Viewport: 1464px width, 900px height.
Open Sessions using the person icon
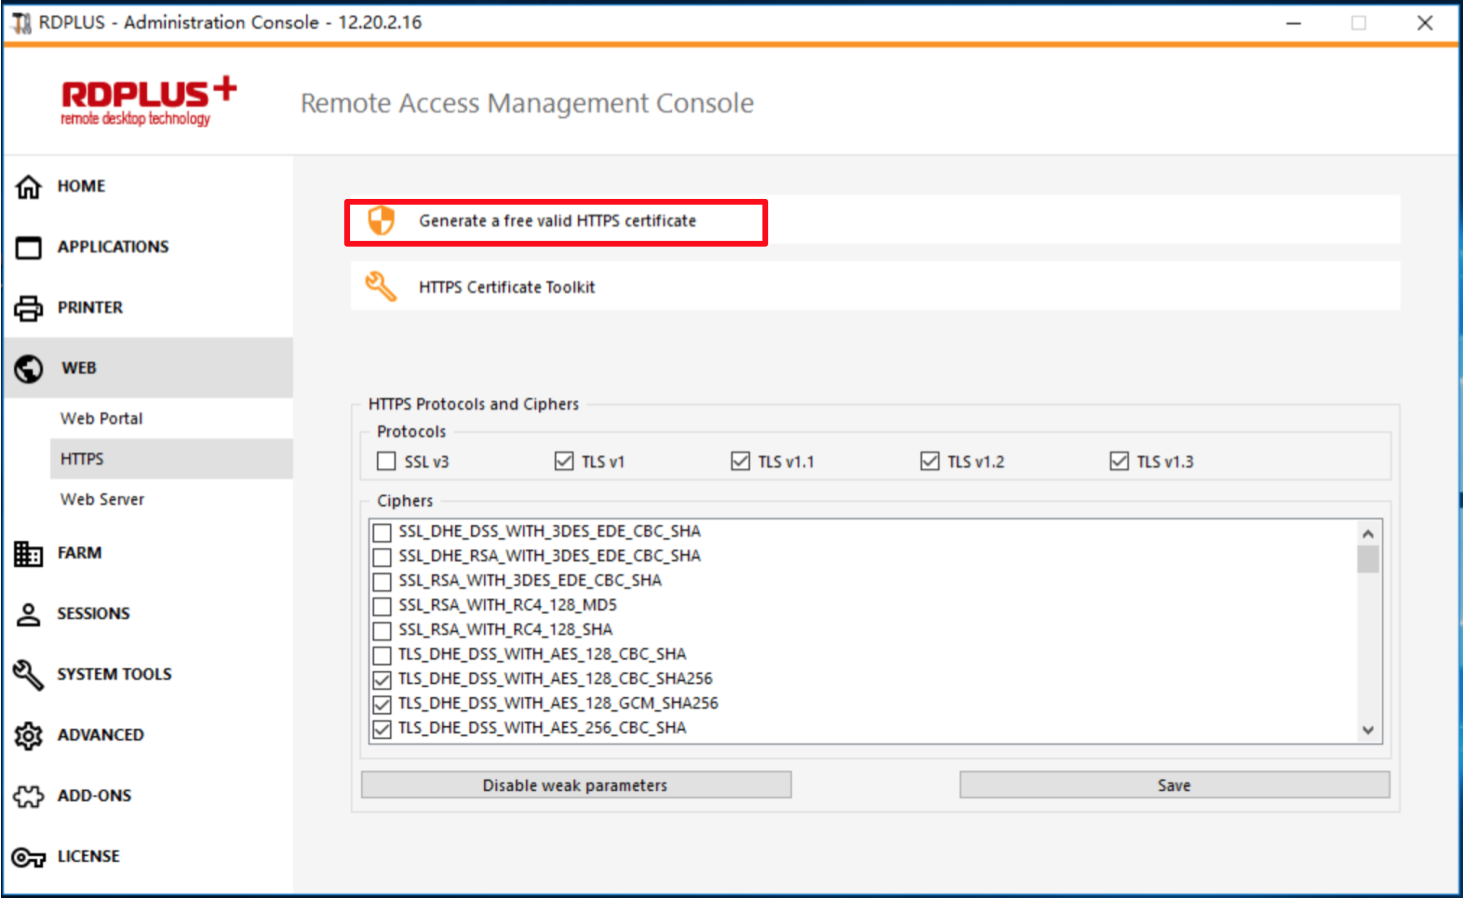[29, 614]
